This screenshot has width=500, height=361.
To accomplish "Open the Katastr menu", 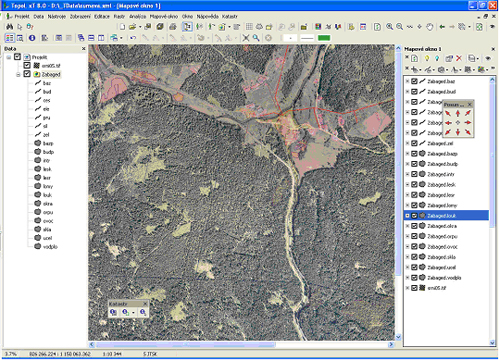I will point(230,16).
